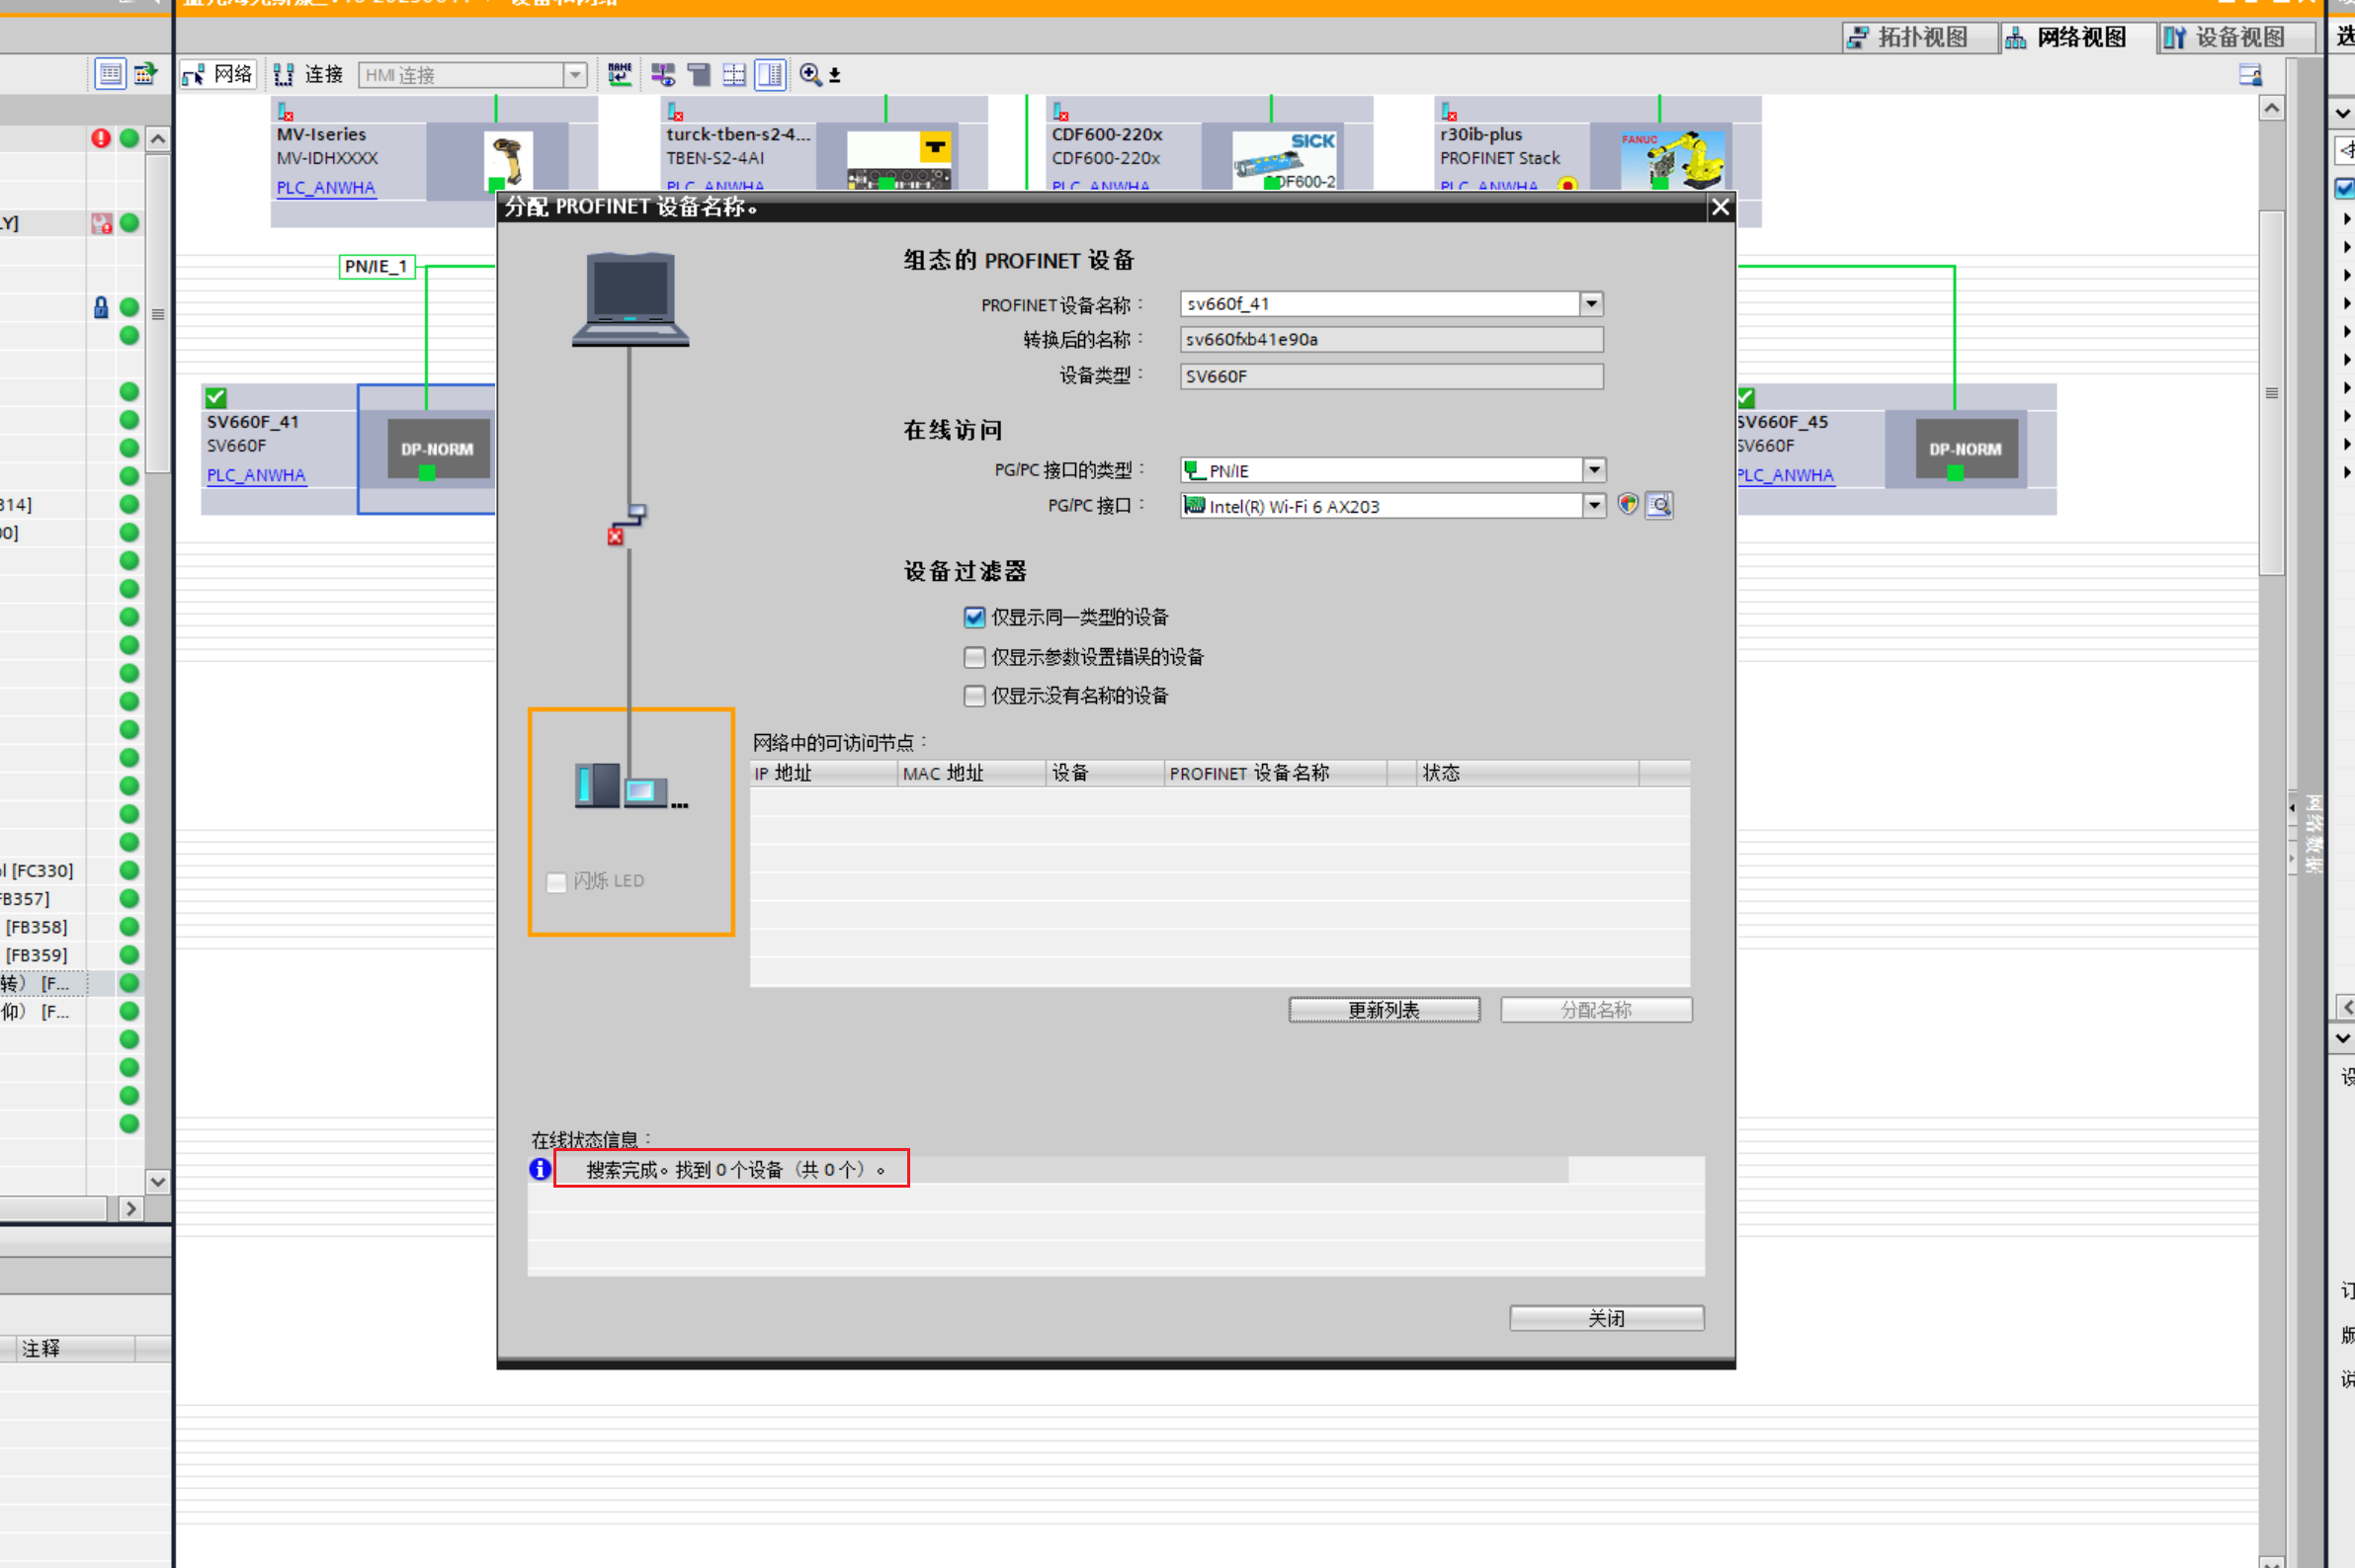
Task: Click the search icon beside PG/PC interface
Action: pos(1659,506)
